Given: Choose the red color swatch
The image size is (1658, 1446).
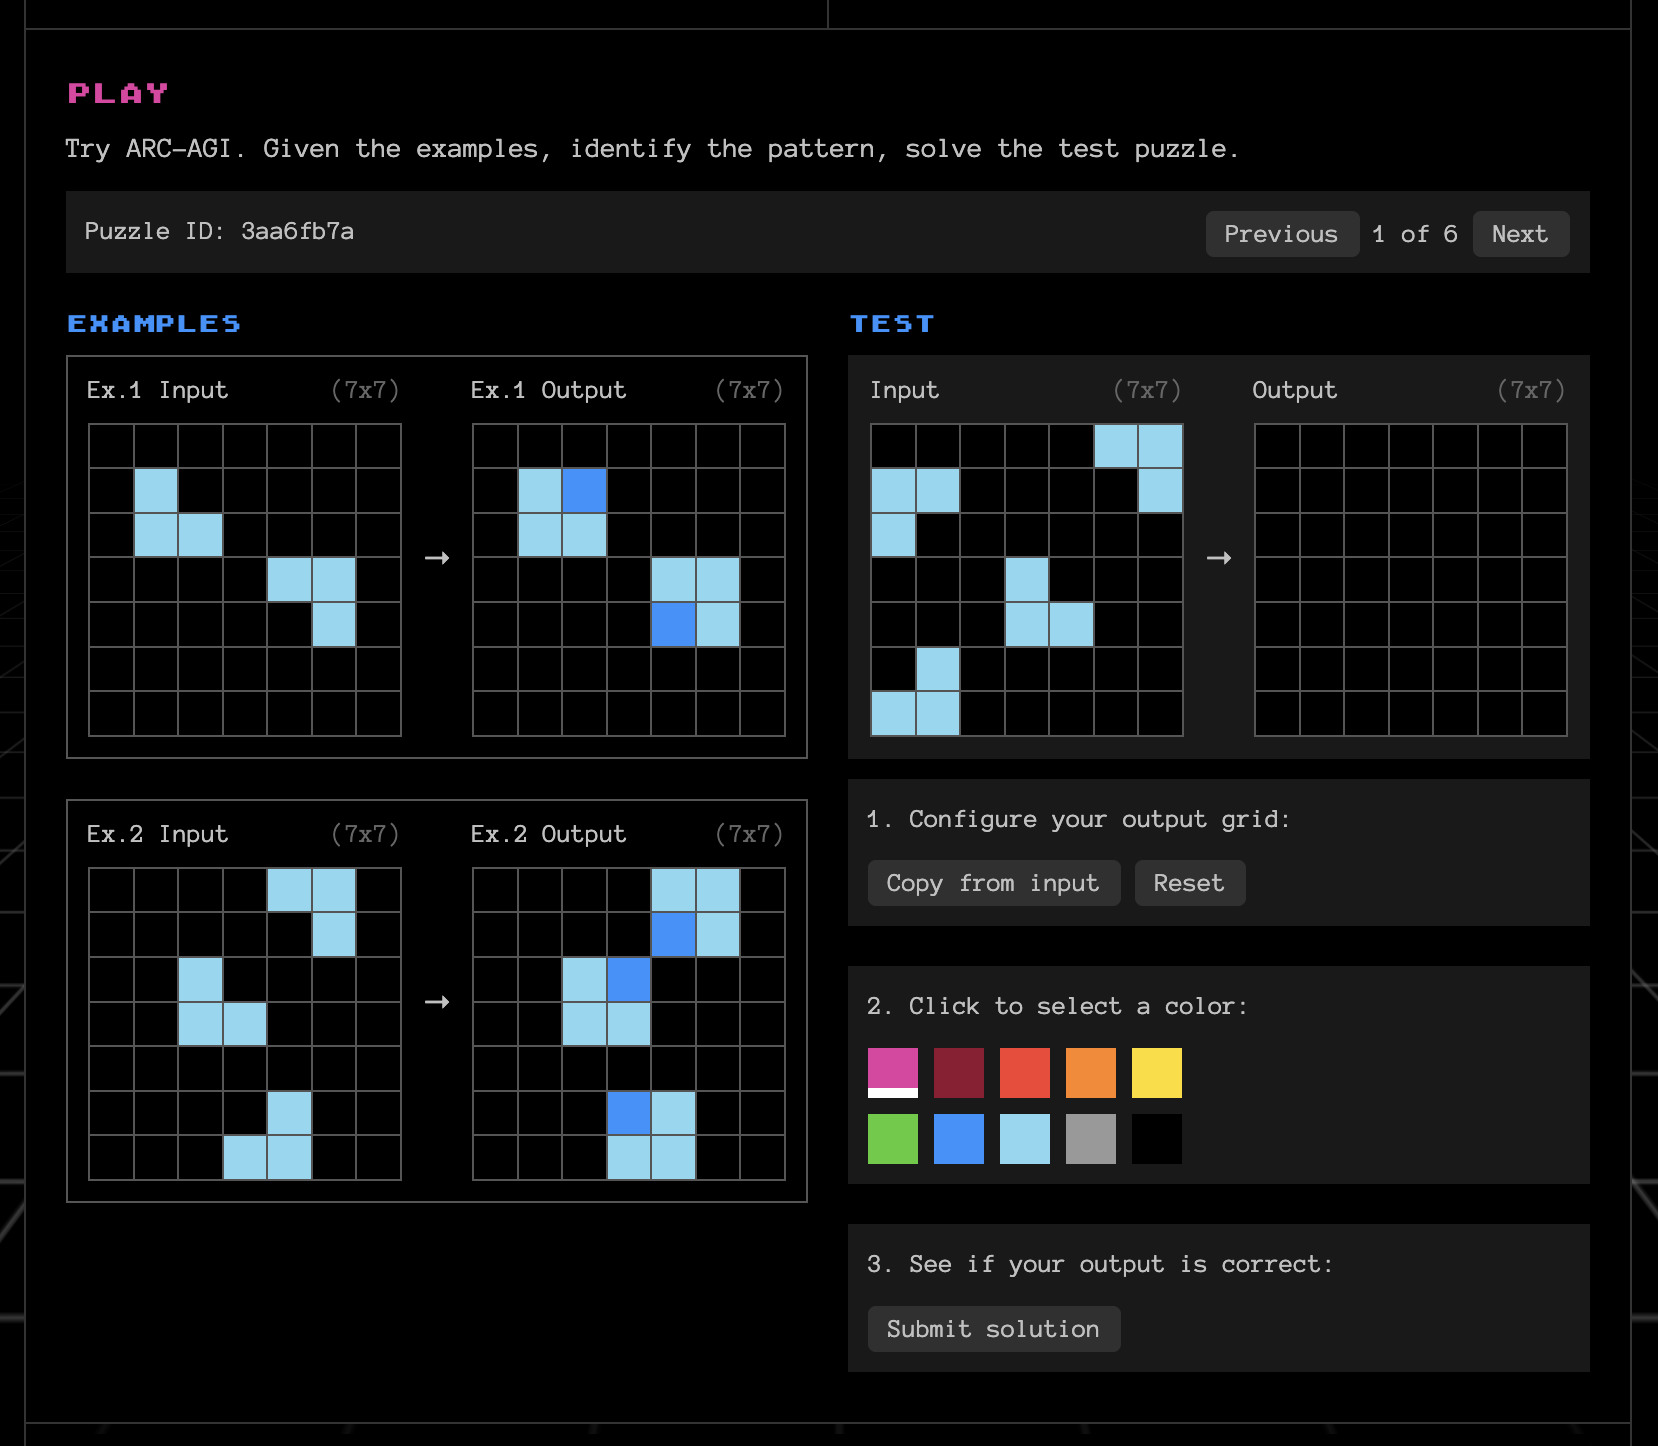Looking at the screenshot, I should click(1024, 1072).
